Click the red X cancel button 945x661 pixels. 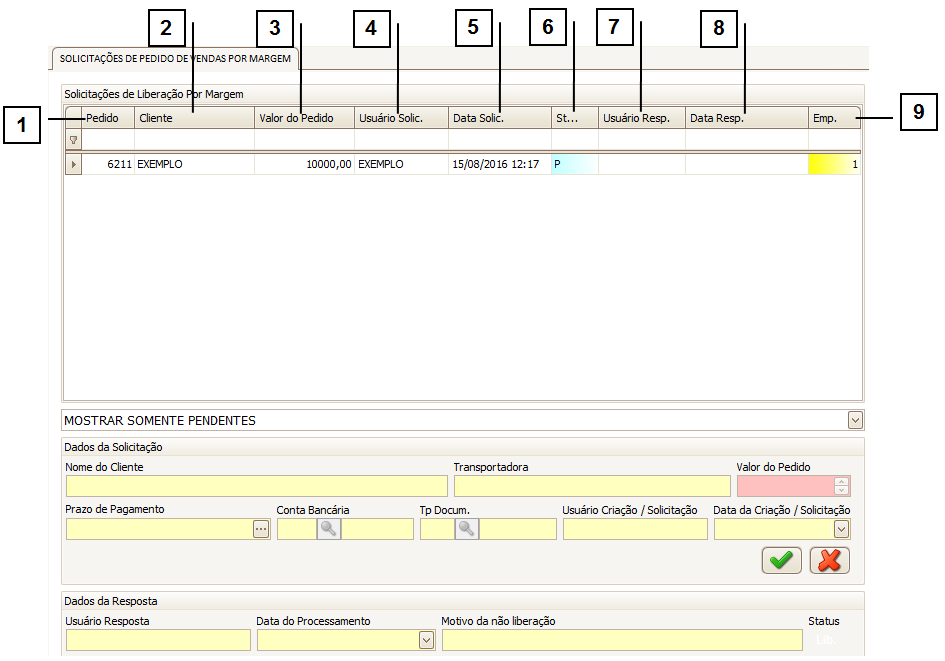(x=829, y=561)
